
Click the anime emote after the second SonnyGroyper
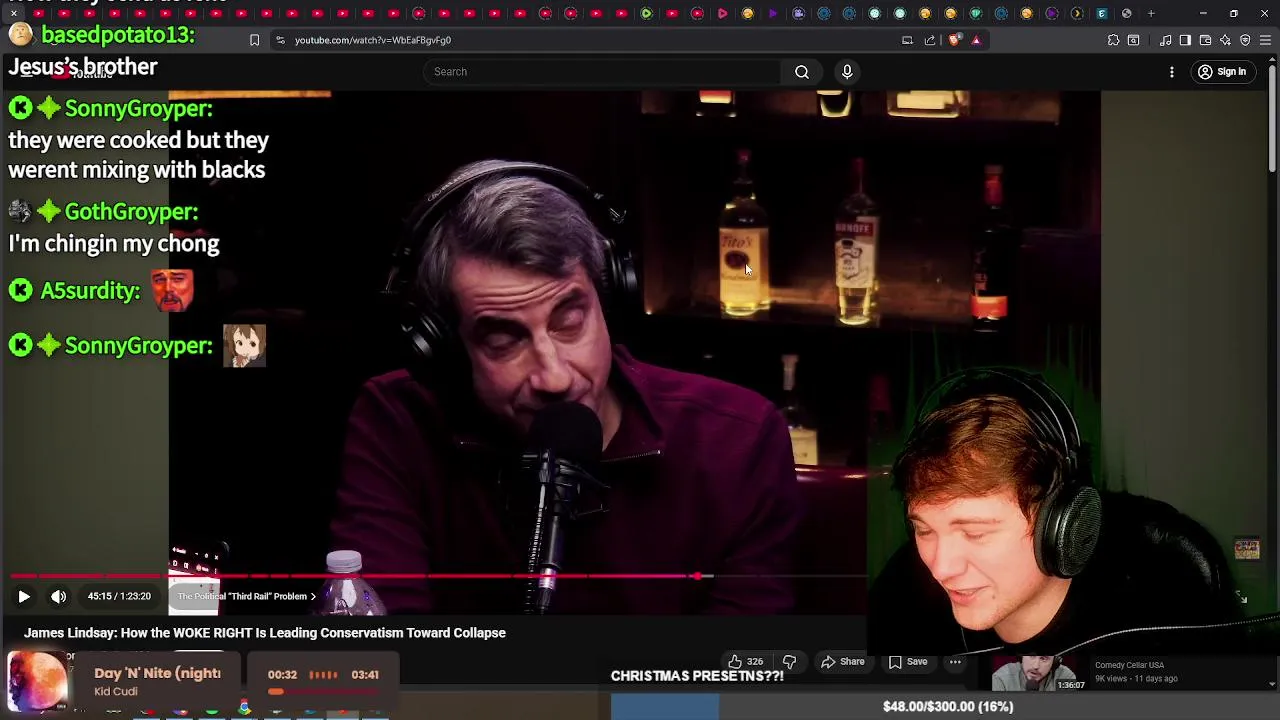pyautogui.click(x=245, y=346)
